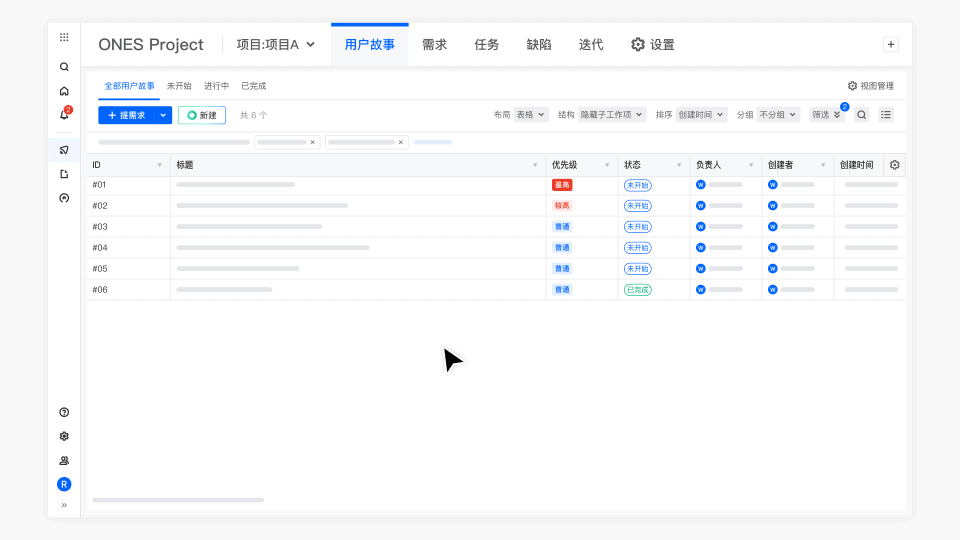This screenshot has width=960, height=540.
Task: Click the sidebar search icon
Action: point(64,67)
